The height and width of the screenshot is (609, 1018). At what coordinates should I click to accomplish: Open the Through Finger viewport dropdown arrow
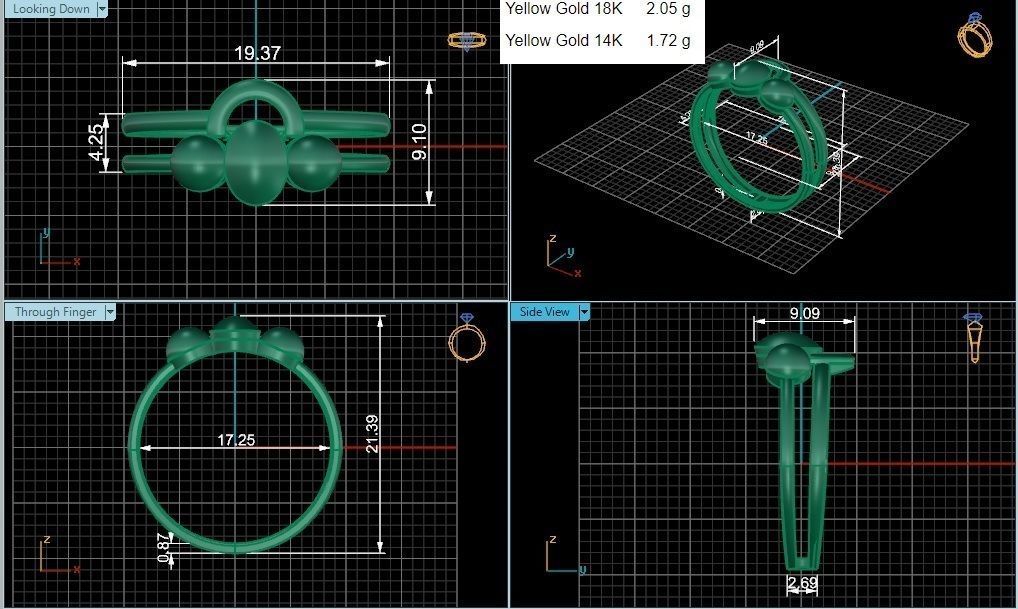pyautogui.click(x=110, y=312)
